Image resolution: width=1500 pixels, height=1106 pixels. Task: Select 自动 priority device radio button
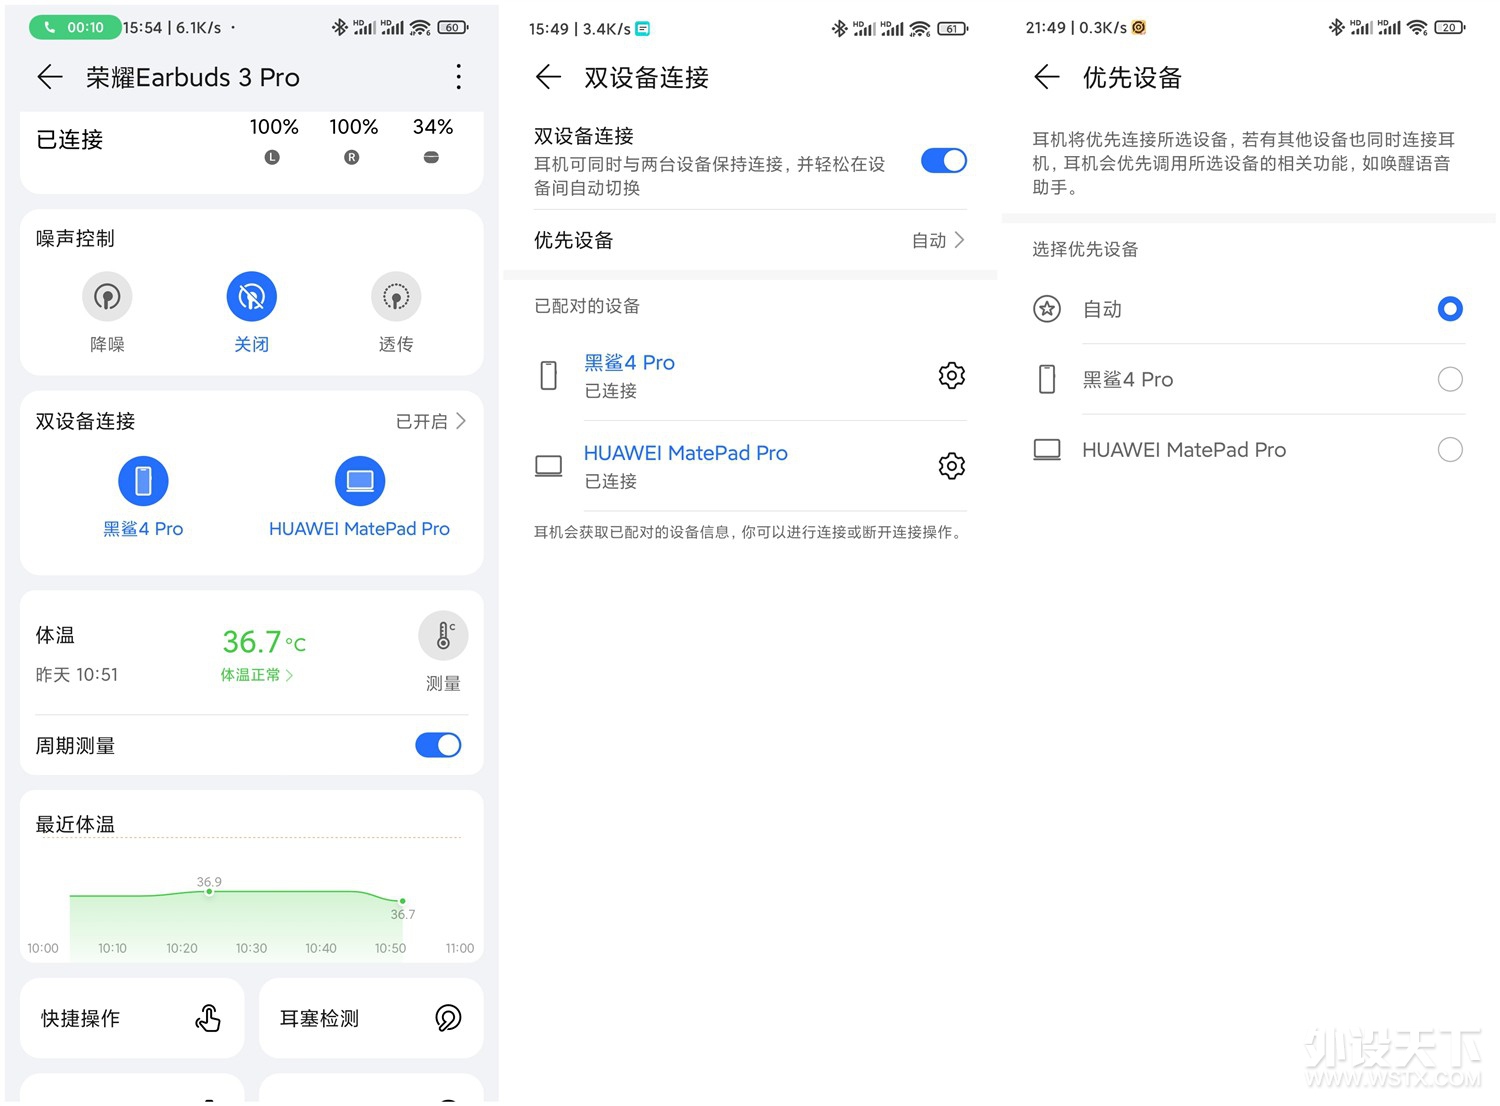[x=1450, y=309]
